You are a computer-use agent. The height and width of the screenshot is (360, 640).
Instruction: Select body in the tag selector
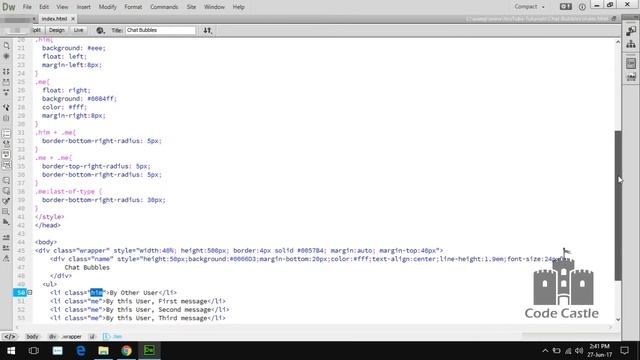coord(32,337)
